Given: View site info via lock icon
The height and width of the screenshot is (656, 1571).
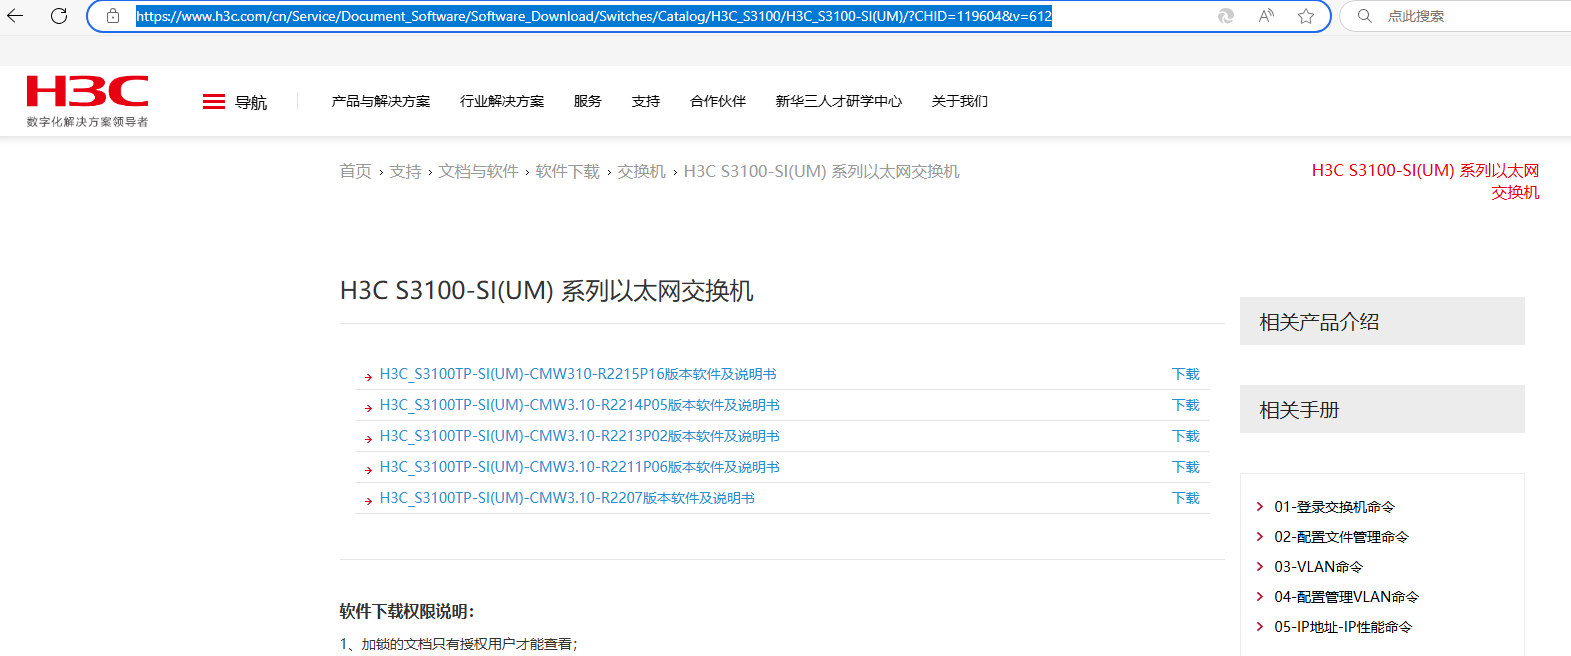Looking at the screenshot, I should (x=113, y=16).
